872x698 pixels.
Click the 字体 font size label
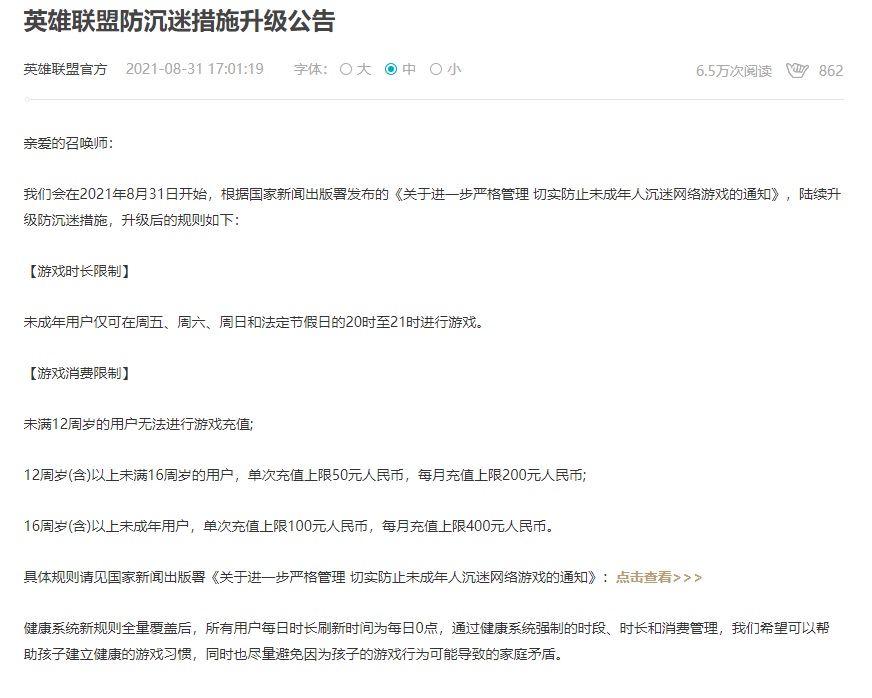point(310,69)
